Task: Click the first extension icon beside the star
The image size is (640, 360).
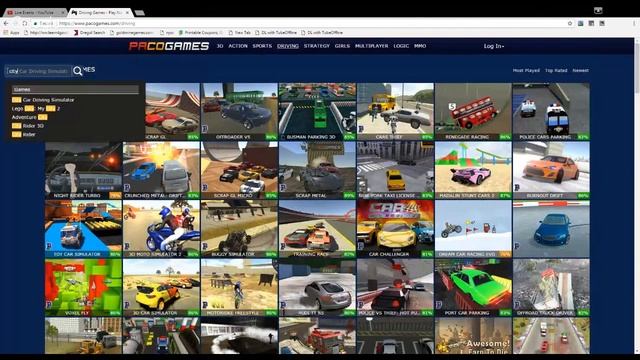Action: pos(580,23)
